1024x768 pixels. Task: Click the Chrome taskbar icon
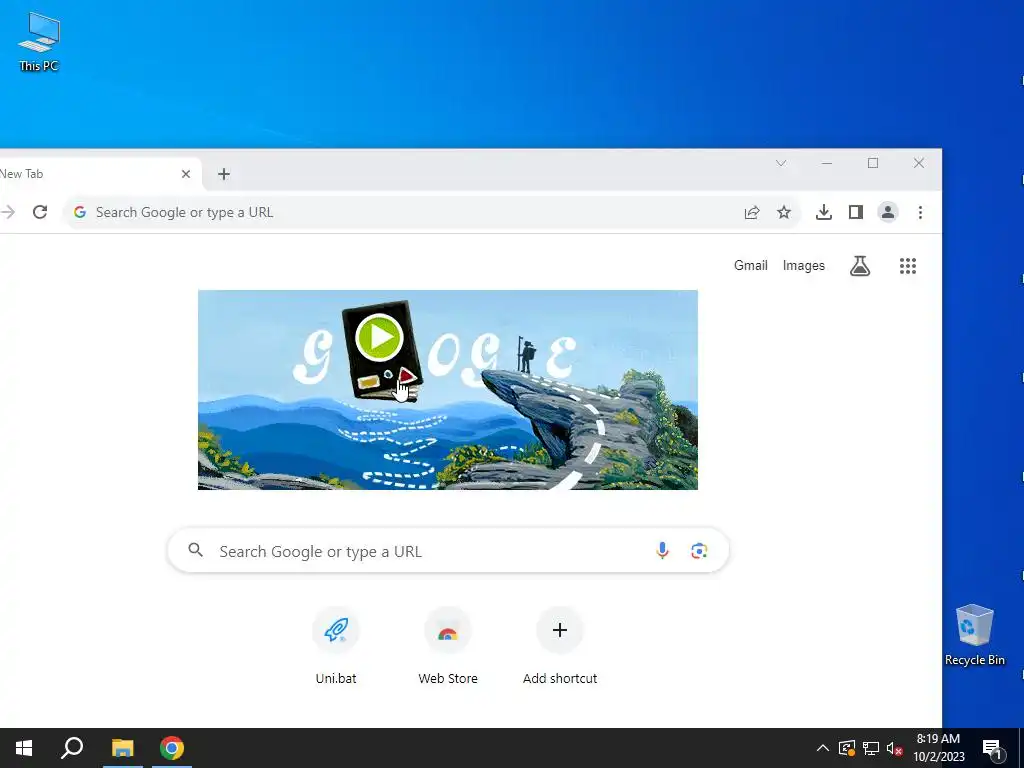click(172, 748)
